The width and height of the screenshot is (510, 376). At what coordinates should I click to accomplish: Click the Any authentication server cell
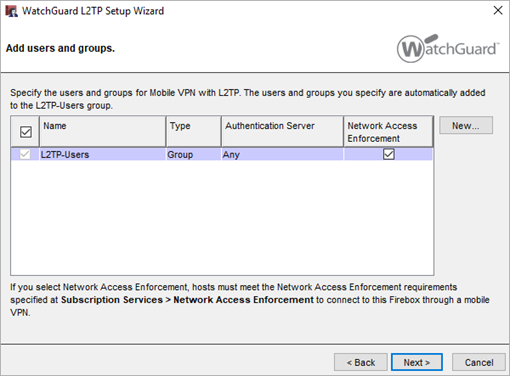click(282, 155)
